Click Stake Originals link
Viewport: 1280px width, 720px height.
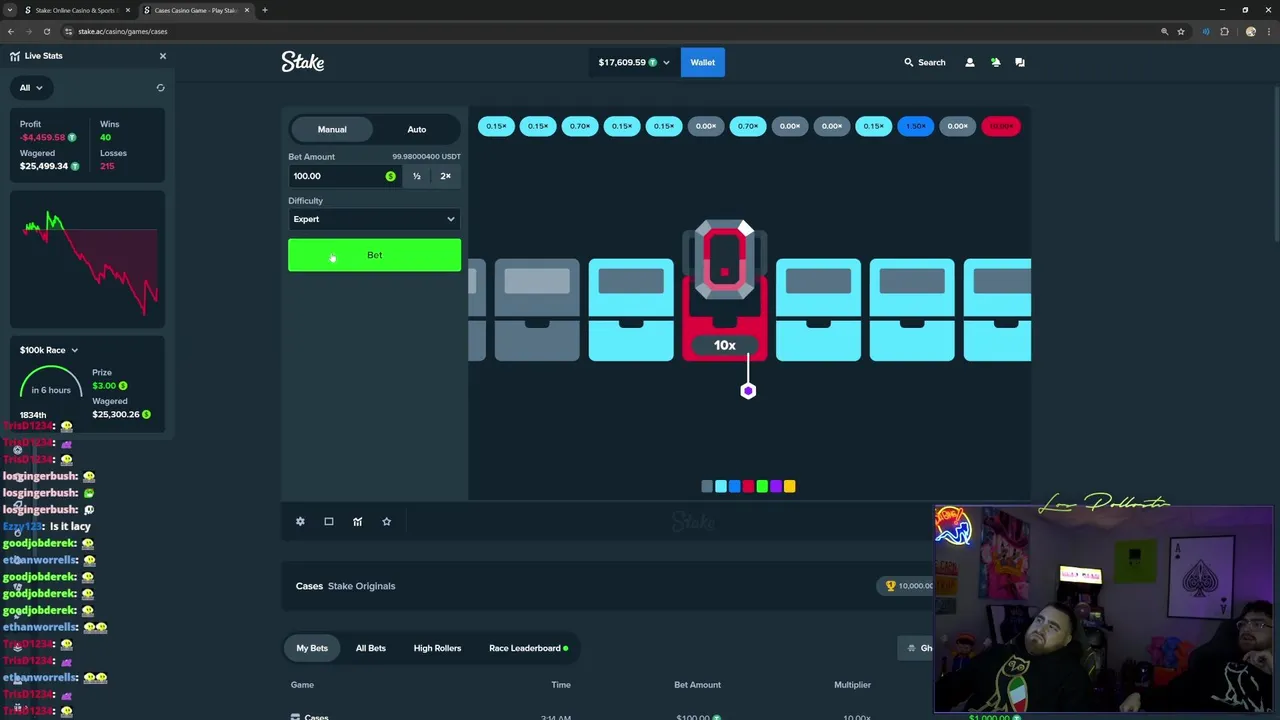361,586
